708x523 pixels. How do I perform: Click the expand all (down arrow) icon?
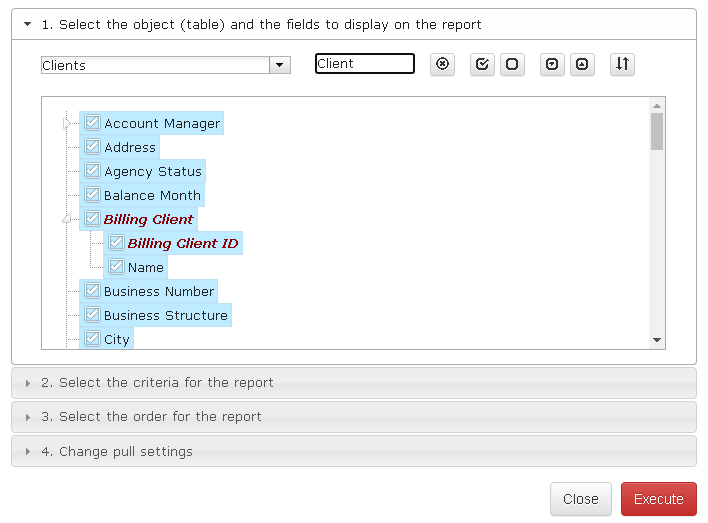[552, 64]
